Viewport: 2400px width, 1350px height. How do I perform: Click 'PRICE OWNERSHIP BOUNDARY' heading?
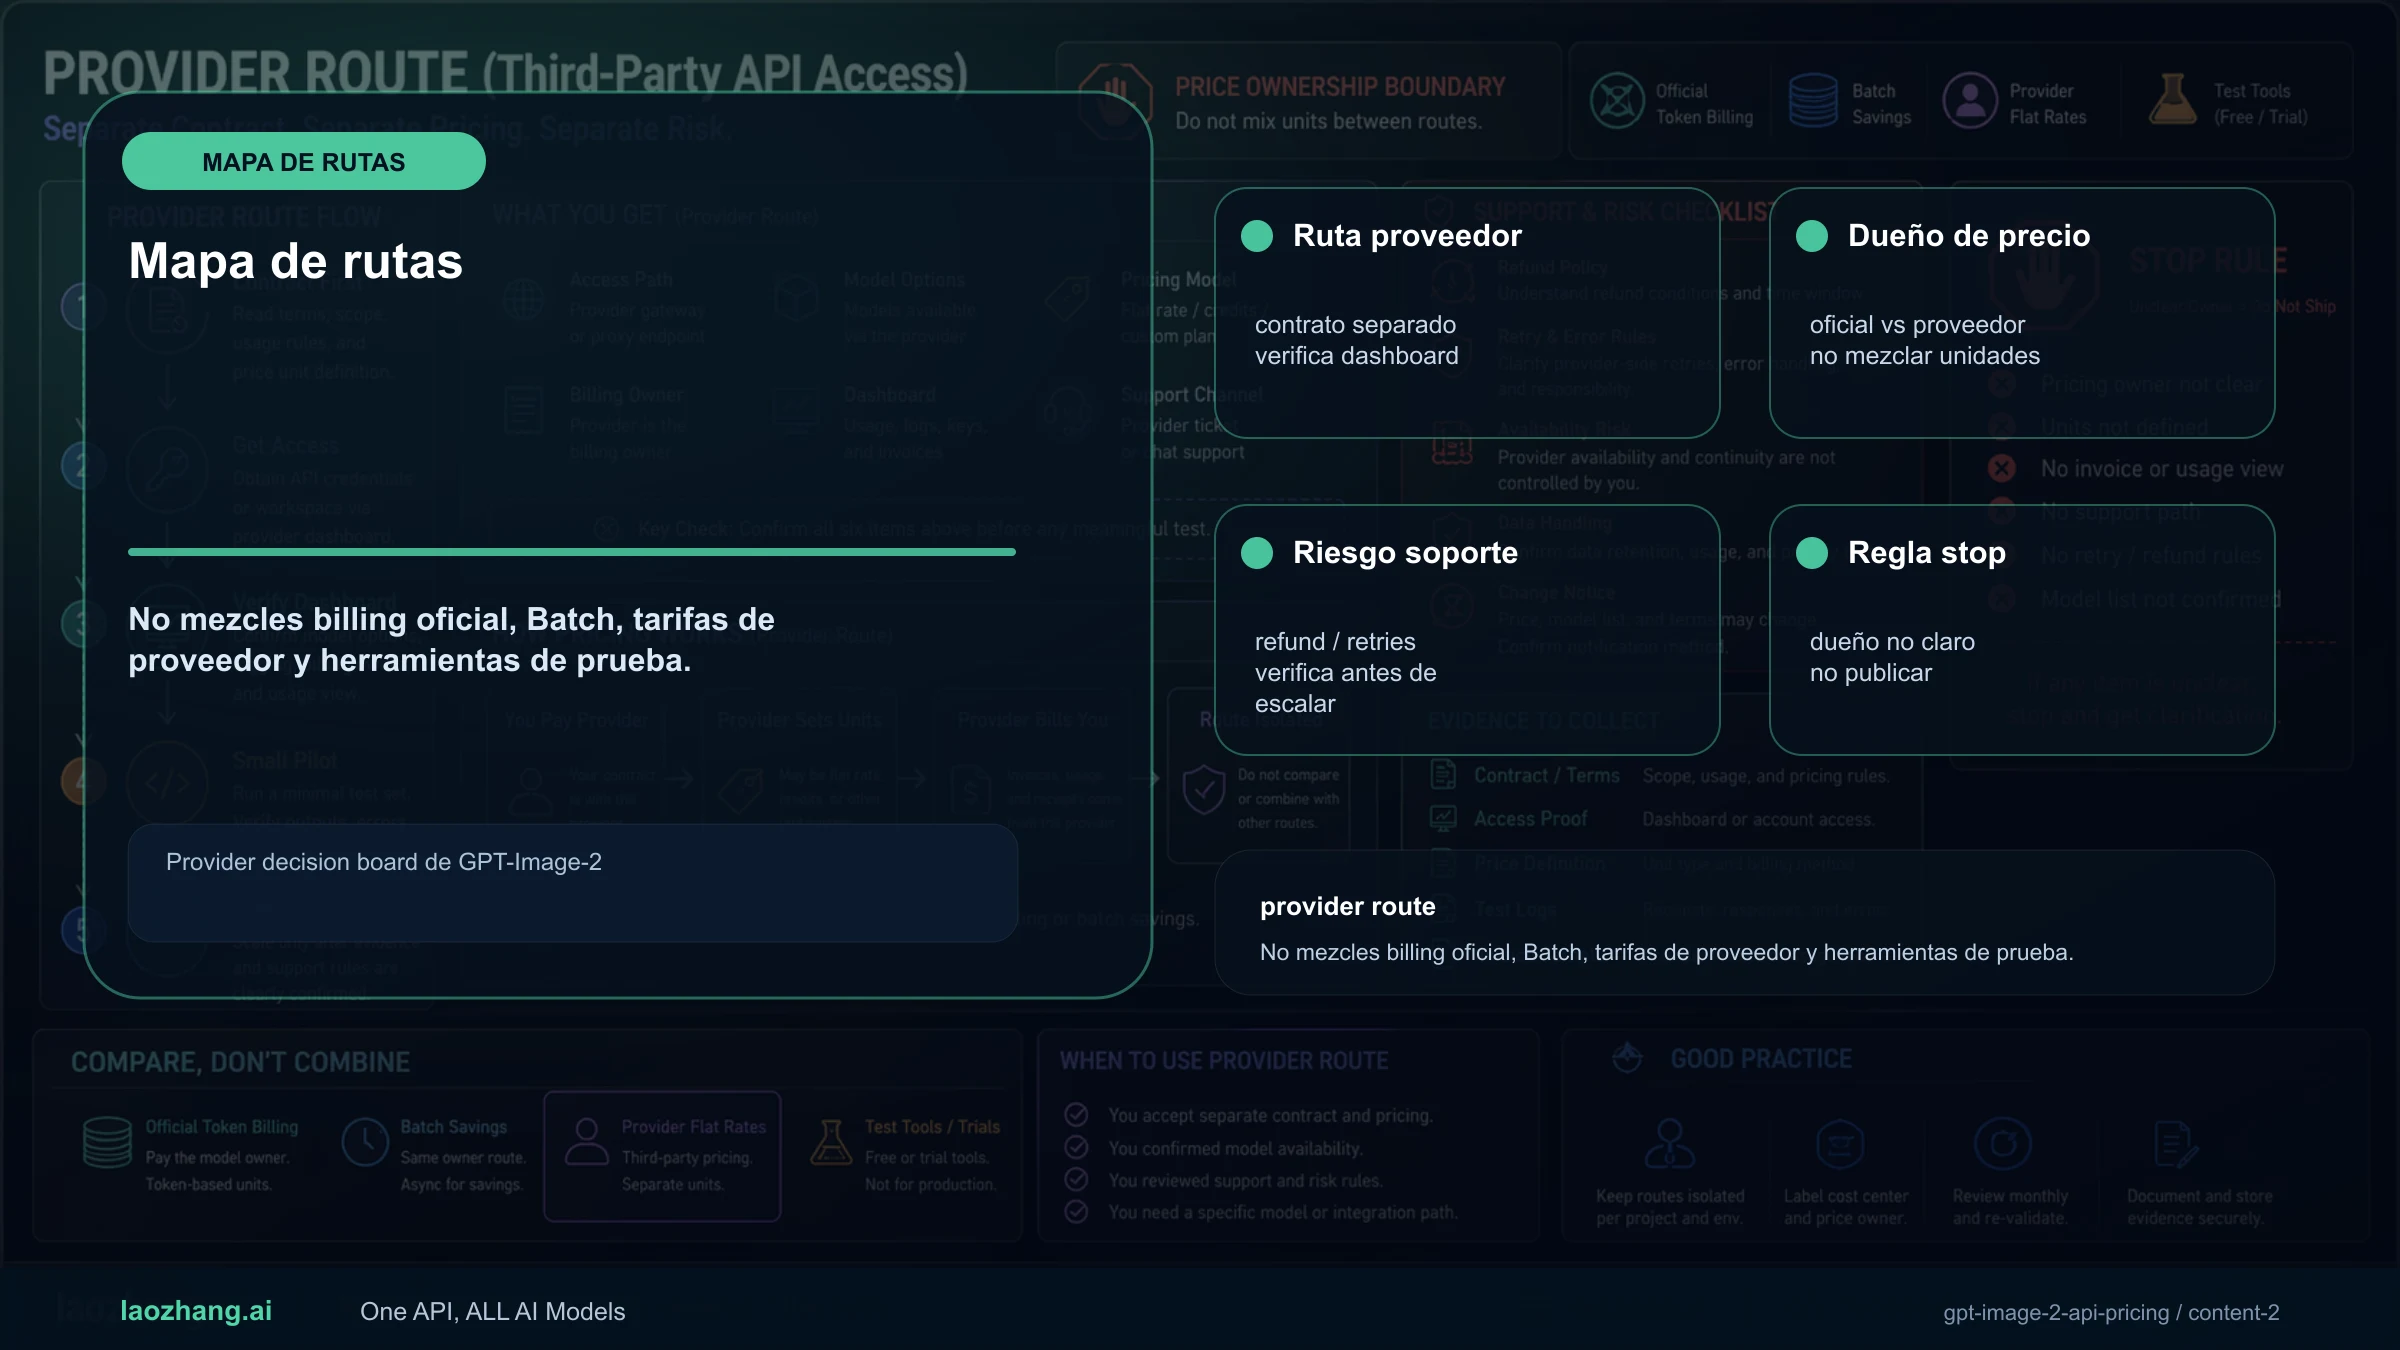click(x=1340, y=87)
